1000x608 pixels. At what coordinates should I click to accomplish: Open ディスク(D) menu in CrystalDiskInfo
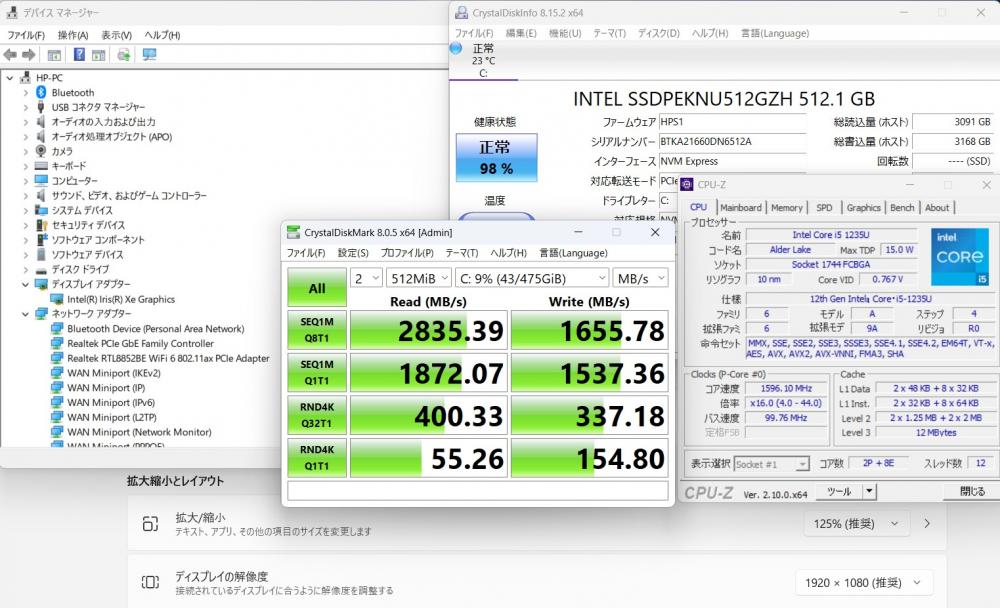659,33
